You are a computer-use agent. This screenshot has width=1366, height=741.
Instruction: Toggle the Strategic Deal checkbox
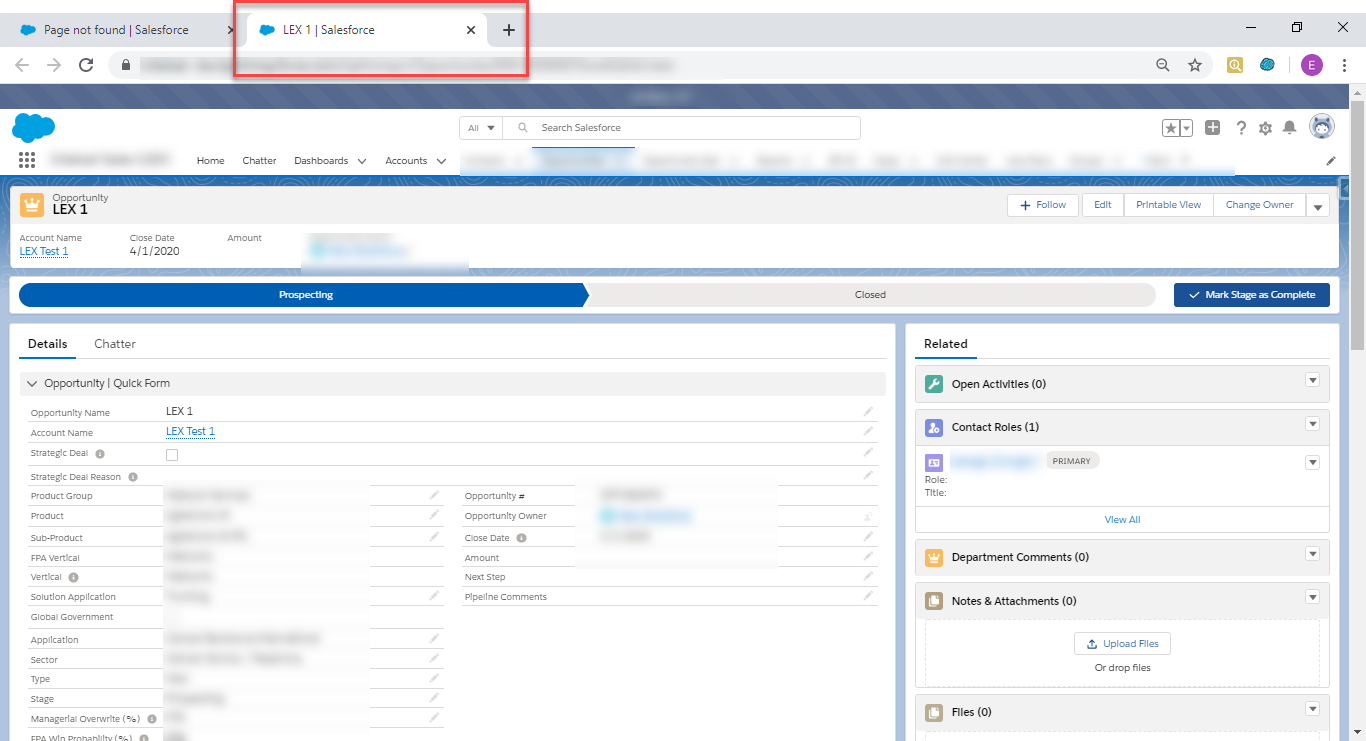click(x=172, y=455)
